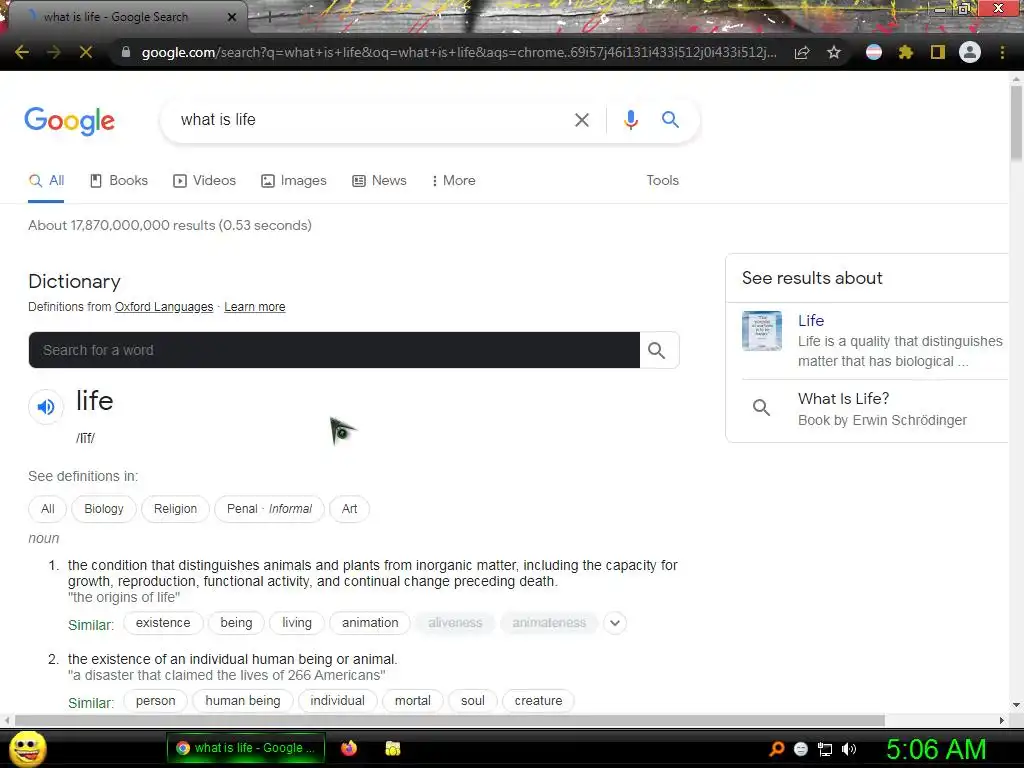Filter definitions by Art
The image size is (1024, 768).
point(349,509)
